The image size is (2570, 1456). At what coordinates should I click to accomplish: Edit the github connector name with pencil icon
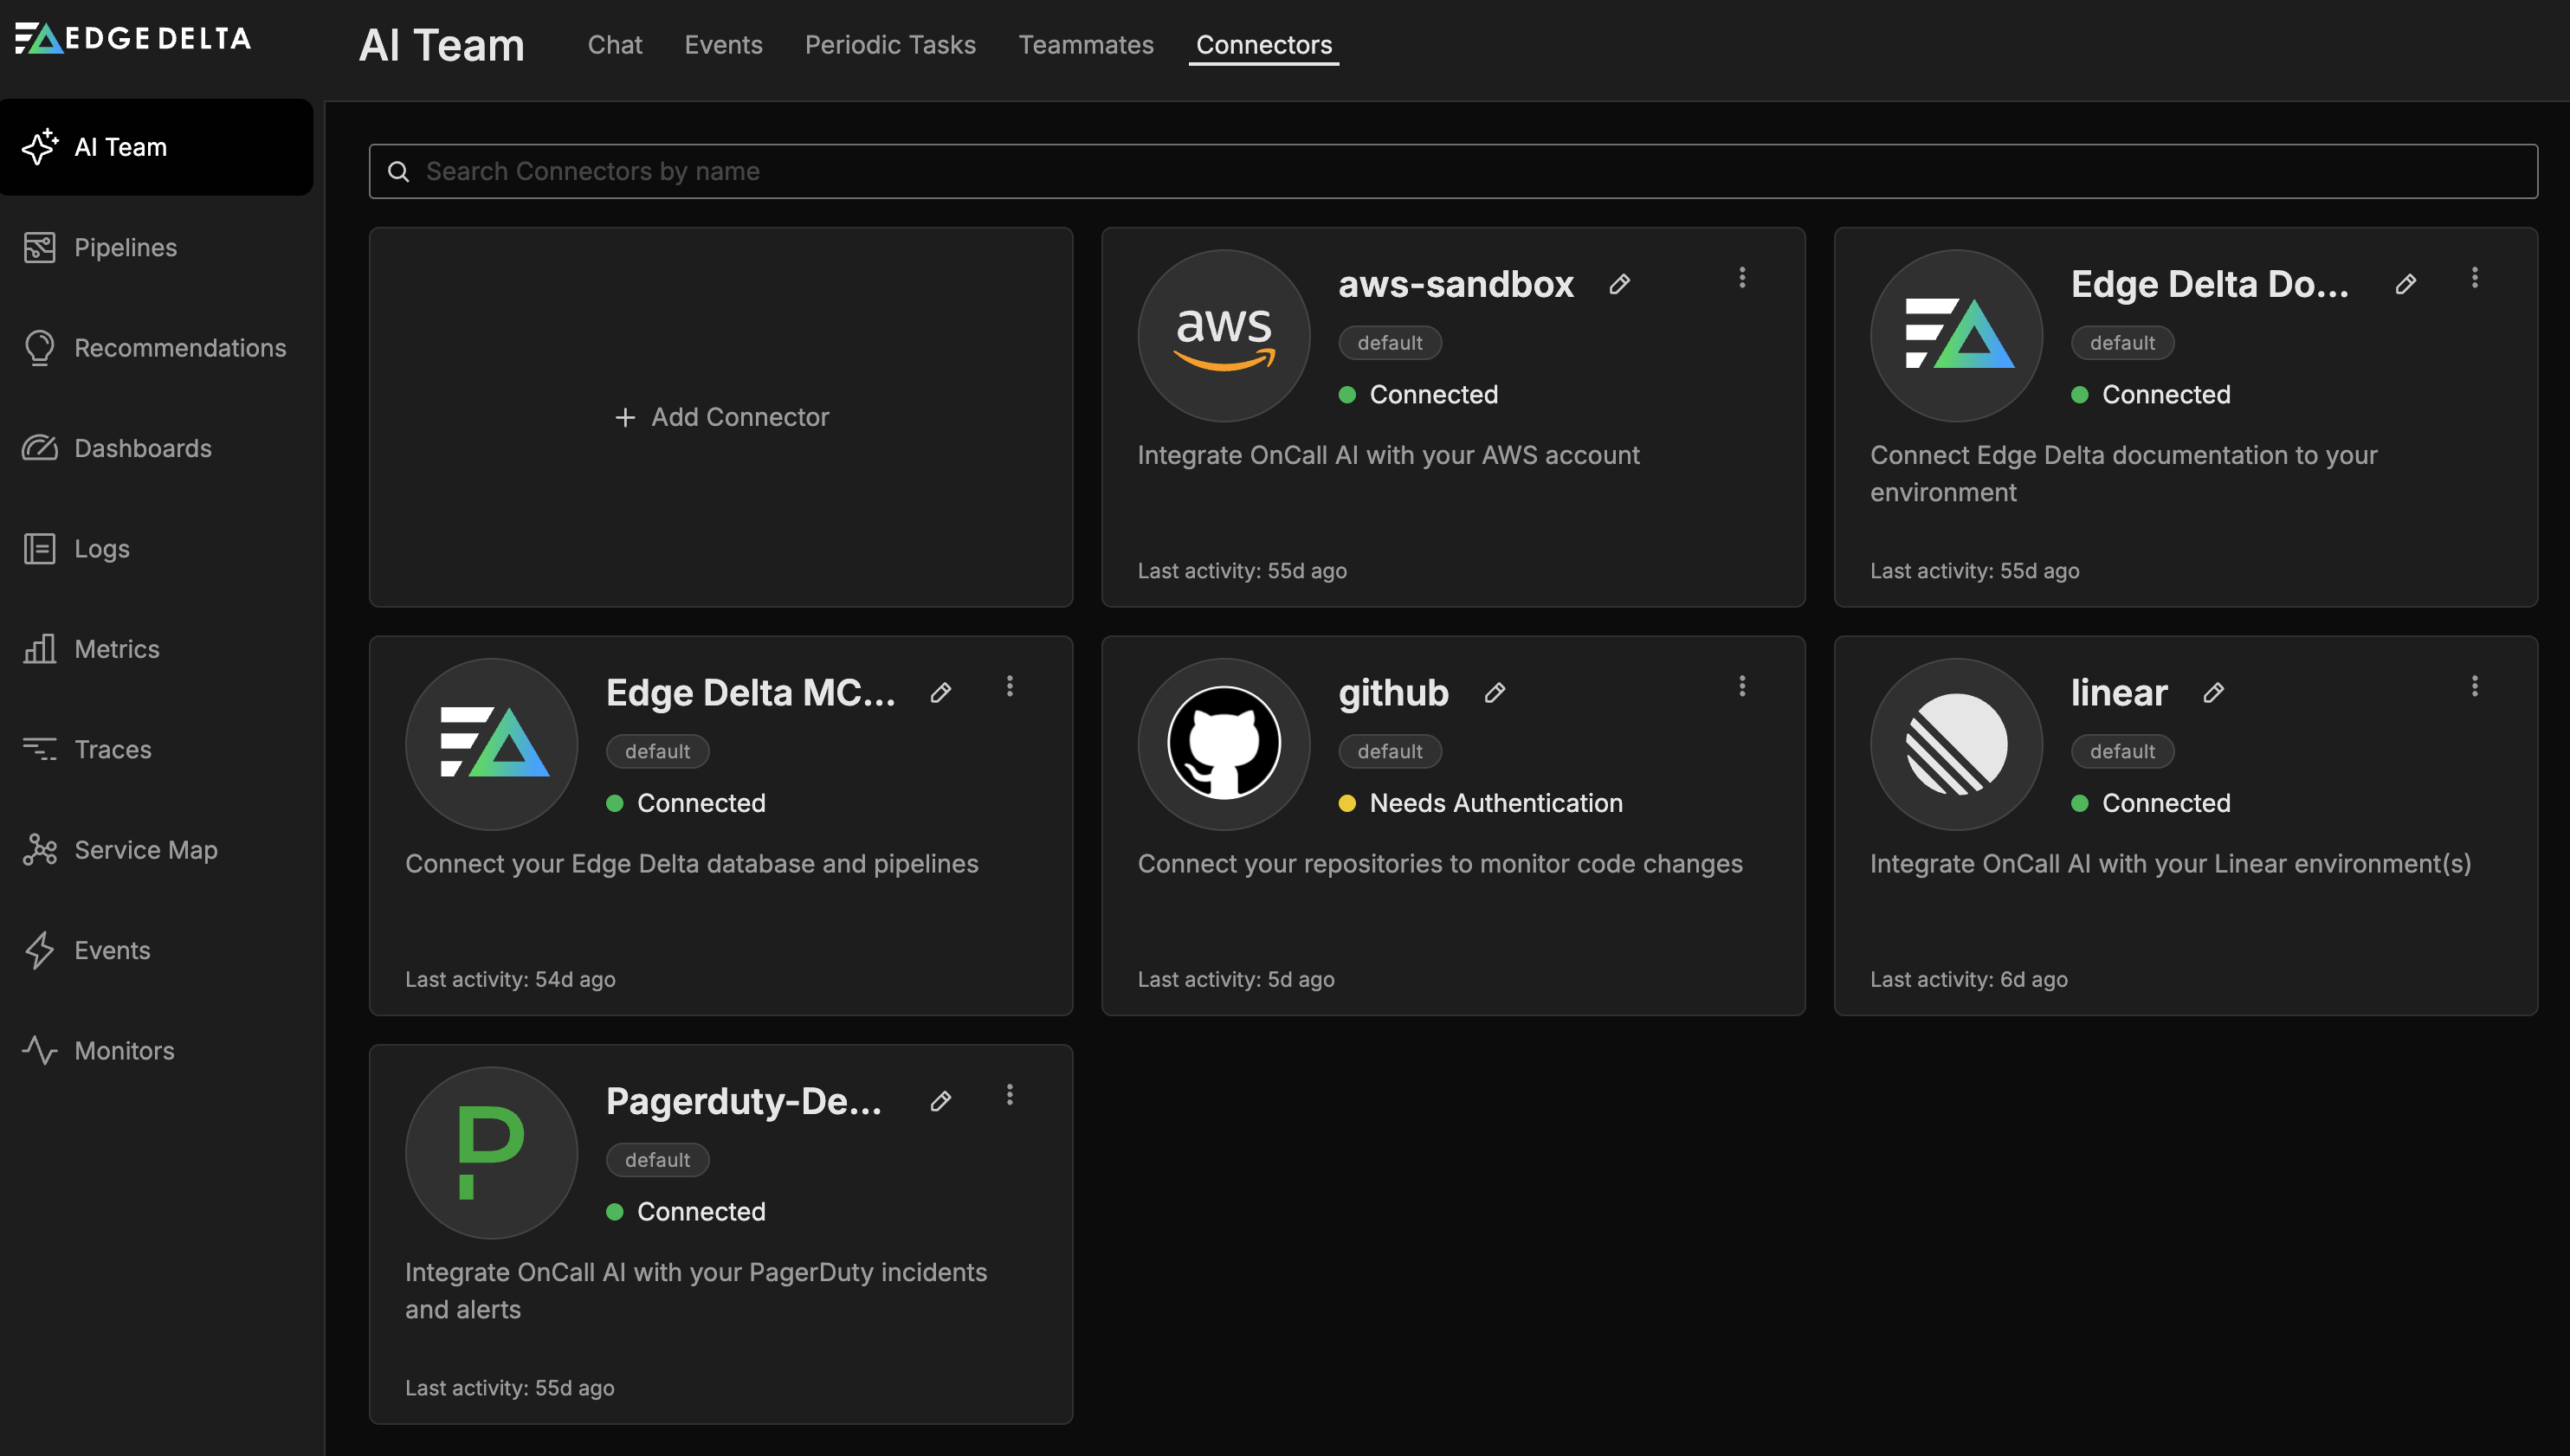coord(1495,692)
